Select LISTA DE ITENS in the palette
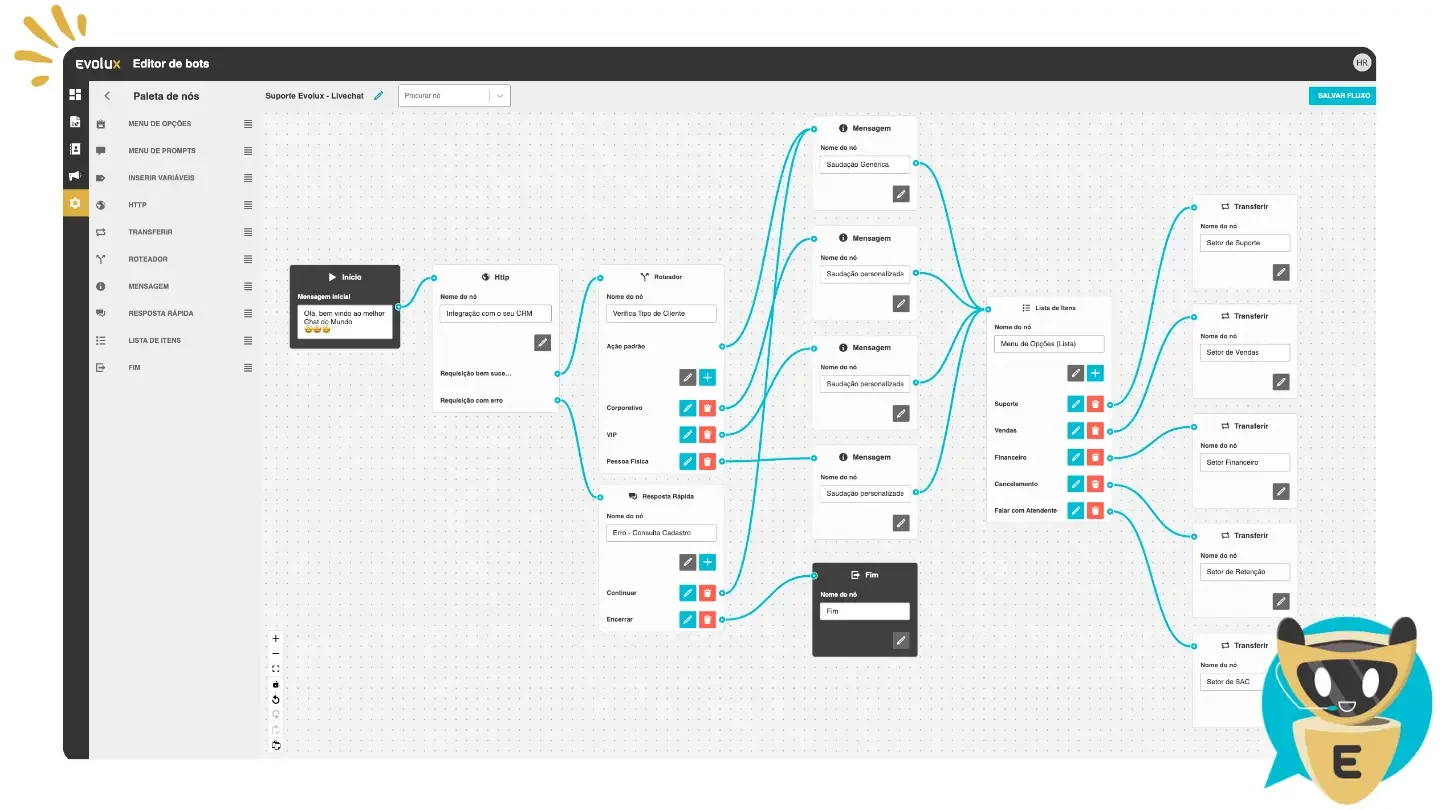This screenshot has width=1440, height=810. 154,341
